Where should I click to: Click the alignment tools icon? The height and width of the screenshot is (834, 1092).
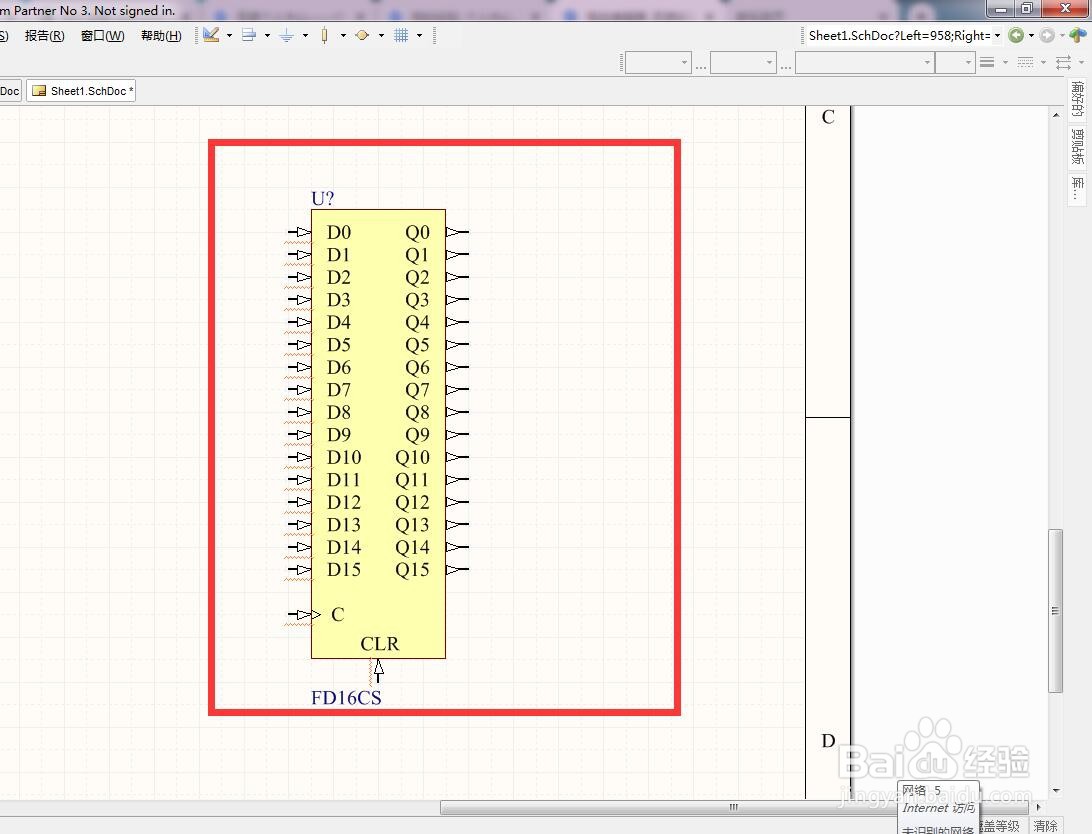pyautogui.click(x=249, y=35)
